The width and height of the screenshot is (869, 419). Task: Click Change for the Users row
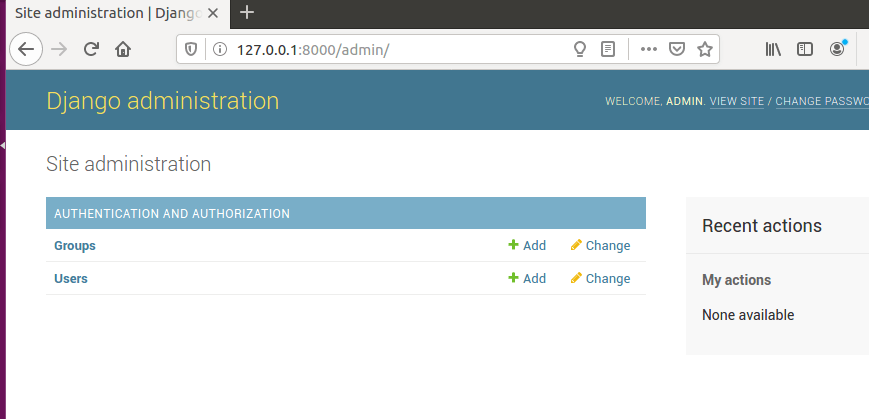[x=600, y=278]
